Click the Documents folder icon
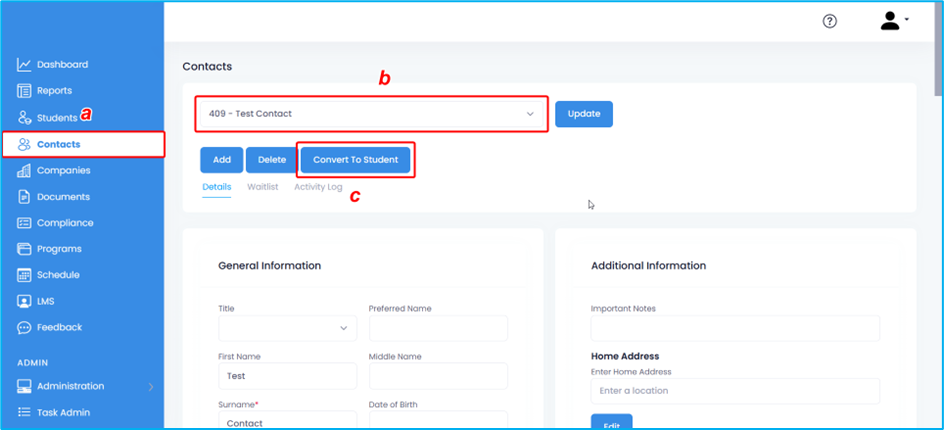This screenshot has height=430, width=944. pos(24,197)
